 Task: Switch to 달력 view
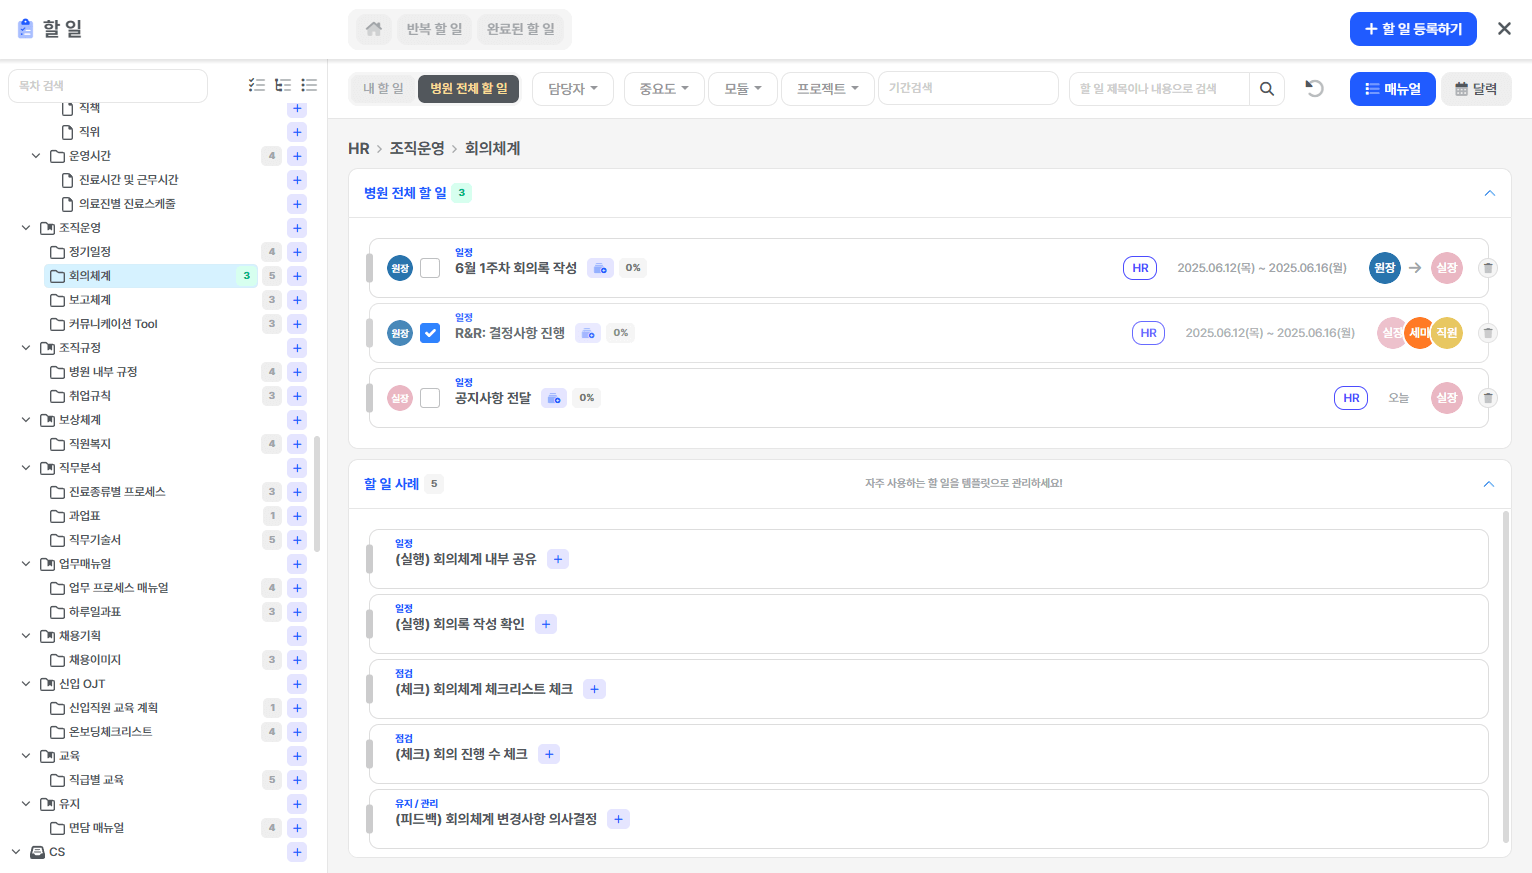click(x=1476, y=89)
